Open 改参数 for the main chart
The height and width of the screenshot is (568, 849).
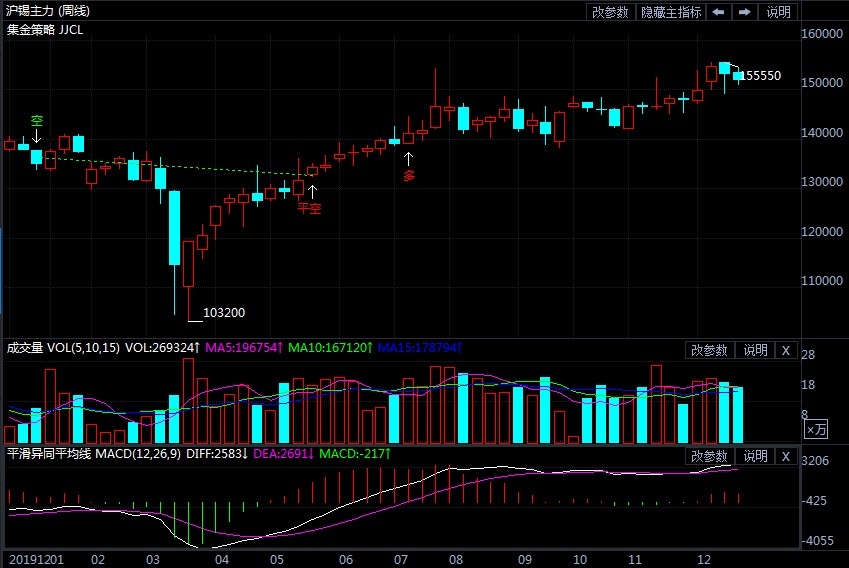point(610,12)
